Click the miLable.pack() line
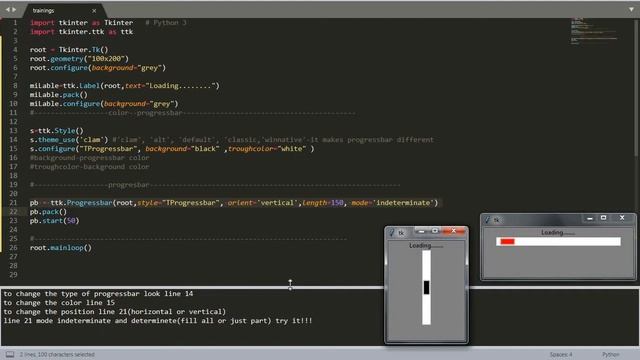Screen dimensions: 640x360 click(59, 95)
